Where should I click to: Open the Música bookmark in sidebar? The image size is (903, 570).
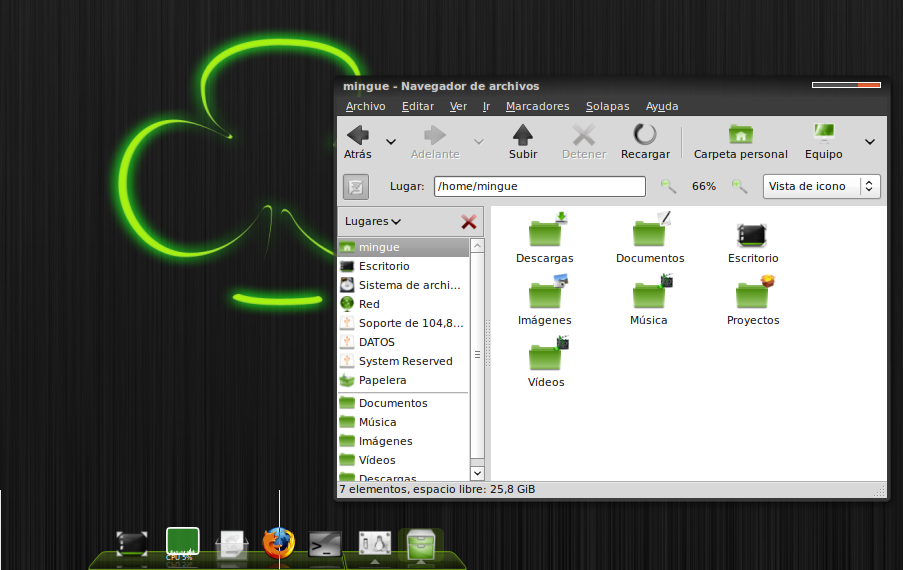[x=403, y=422]
